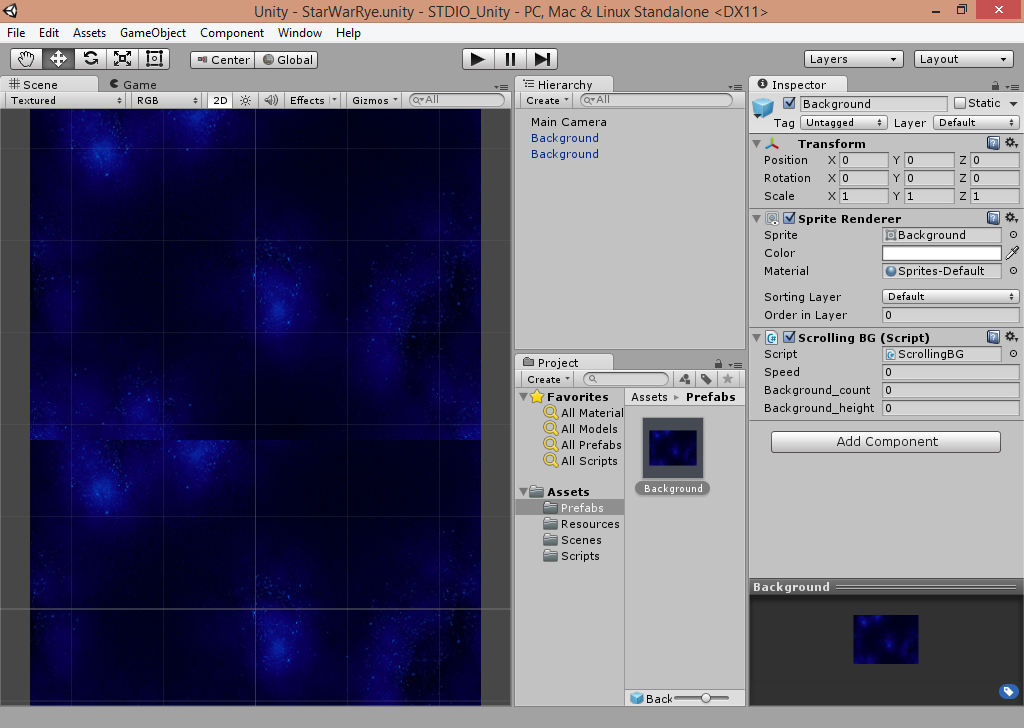Toggle scene lighting sun icon
Viewport: 1024px width, 728px height.
246,100
